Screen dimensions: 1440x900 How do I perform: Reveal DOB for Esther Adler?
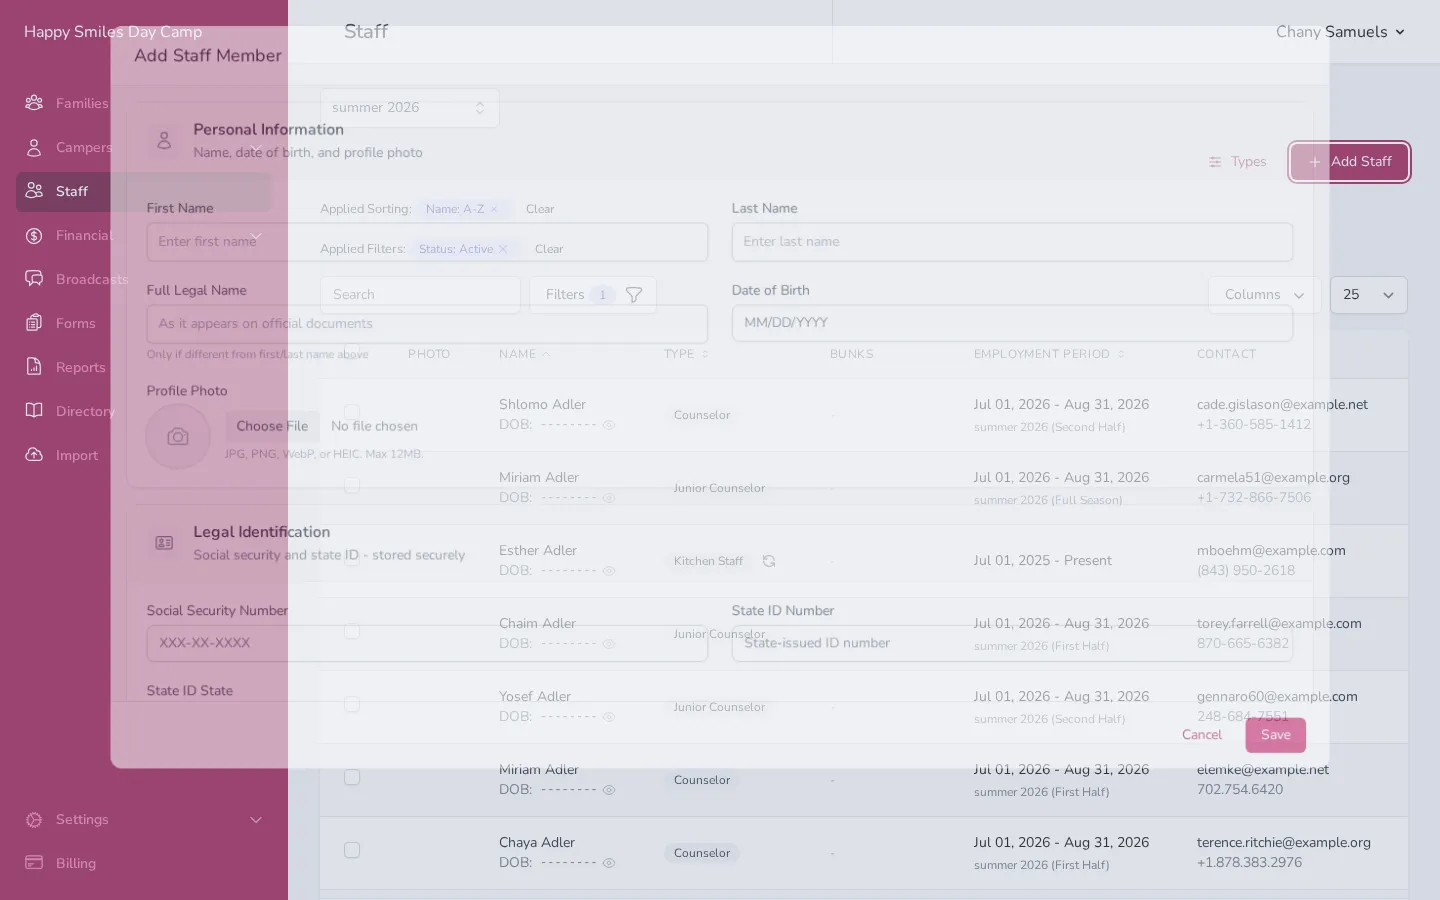(609, 571)
